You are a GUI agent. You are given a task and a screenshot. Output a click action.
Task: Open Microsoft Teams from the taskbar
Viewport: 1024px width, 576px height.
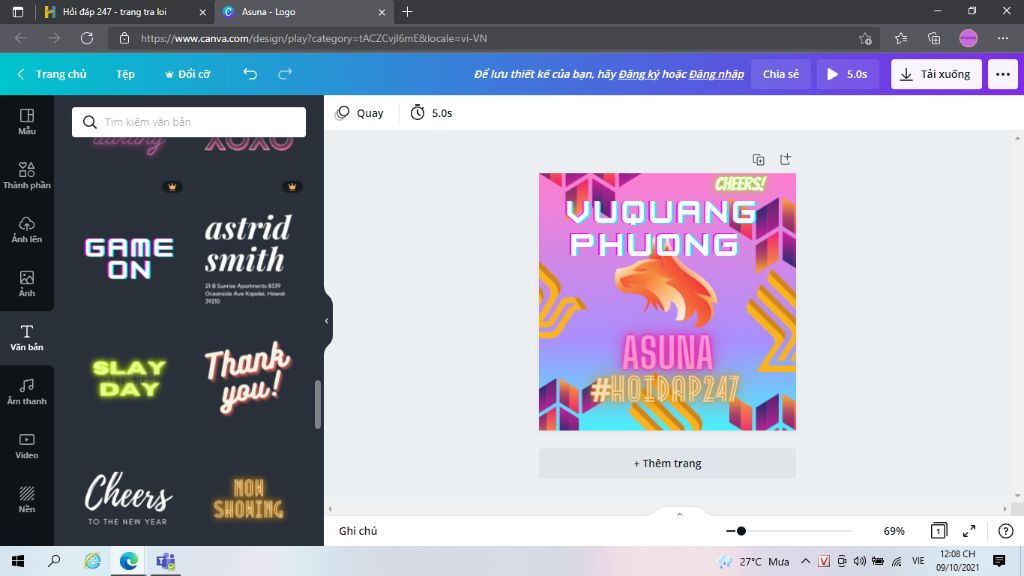[x=165, y=561]
